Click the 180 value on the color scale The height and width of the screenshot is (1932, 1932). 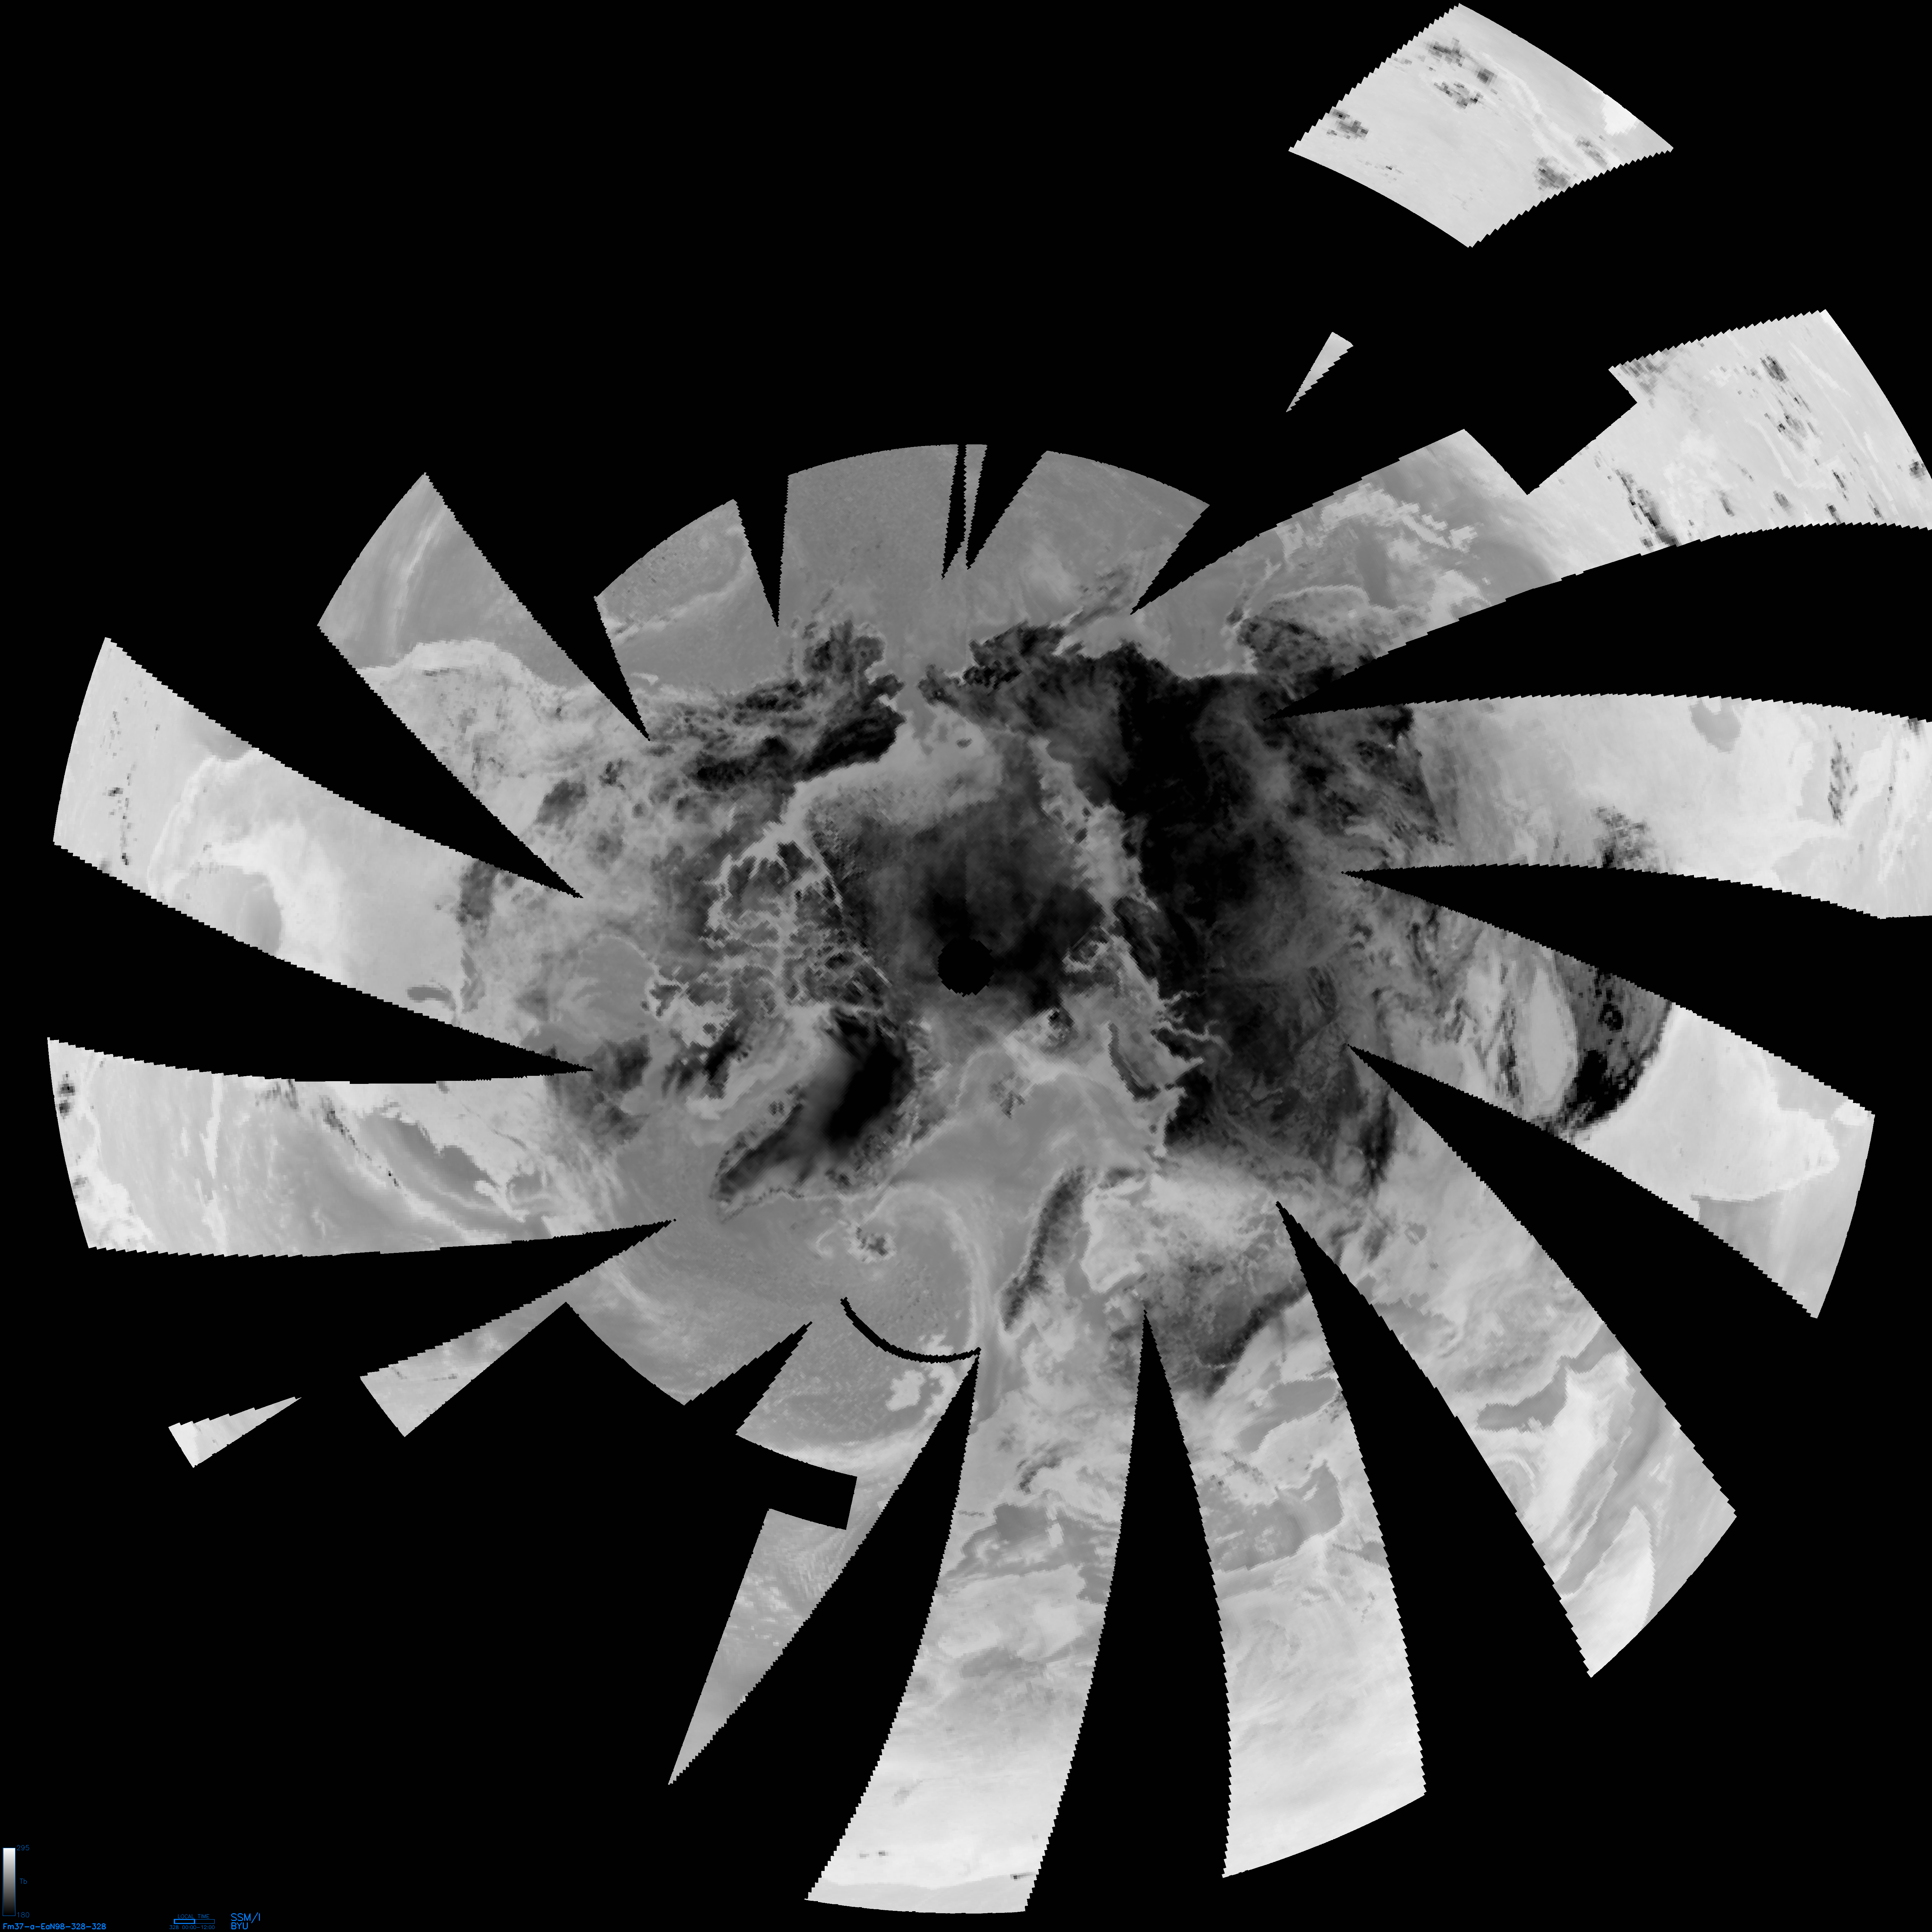(23, 1915)
